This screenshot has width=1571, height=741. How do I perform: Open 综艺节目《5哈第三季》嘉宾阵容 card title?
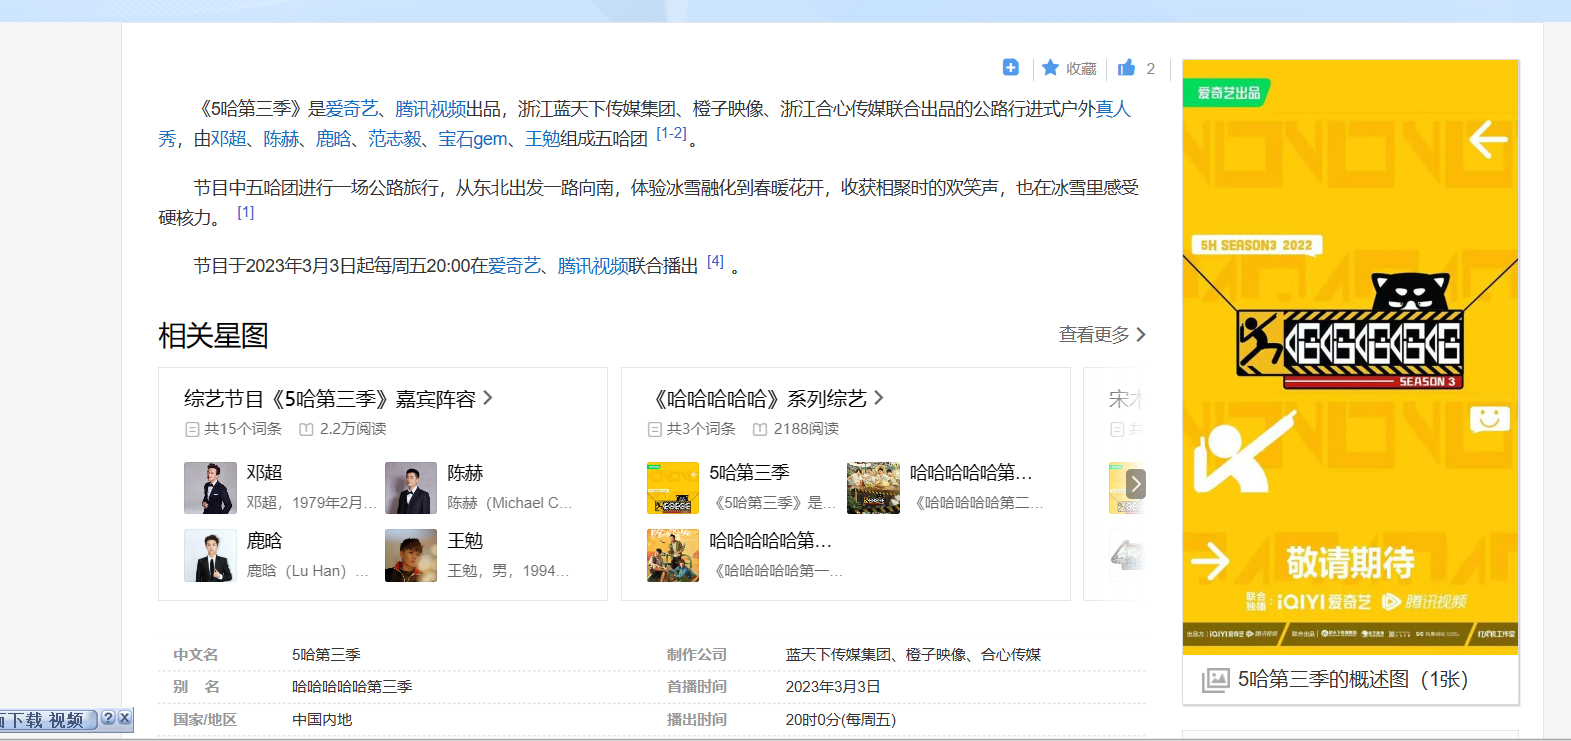[x=338, y=399]
